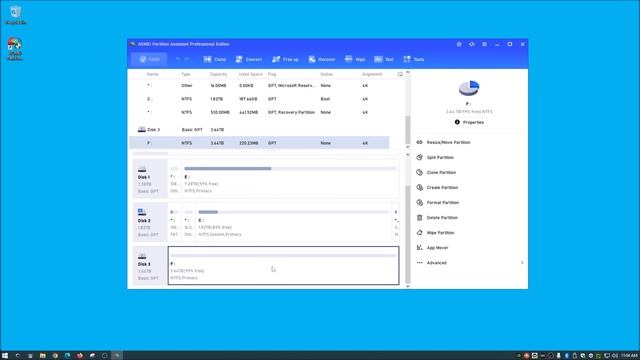Choose Wipe Partition in the side panel
The height and width of the screenshot is (360, 640).
coord(435,233)
